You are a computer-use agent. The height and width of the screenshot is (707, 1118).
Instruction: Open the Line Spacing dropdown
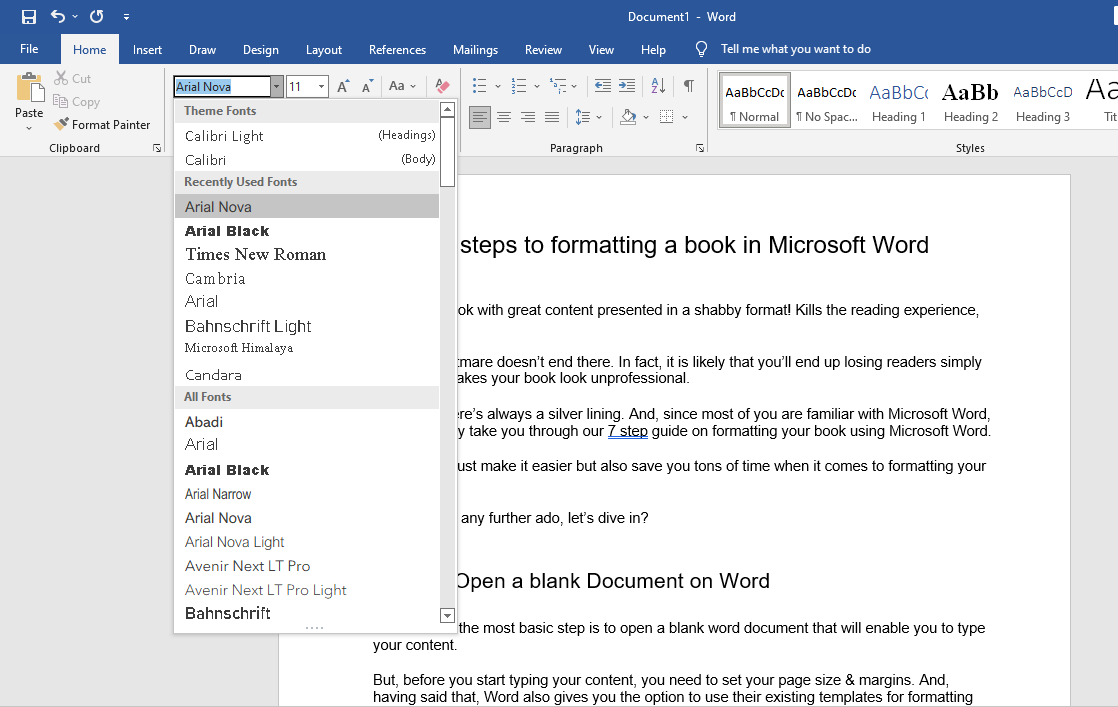tap(589, 118)
